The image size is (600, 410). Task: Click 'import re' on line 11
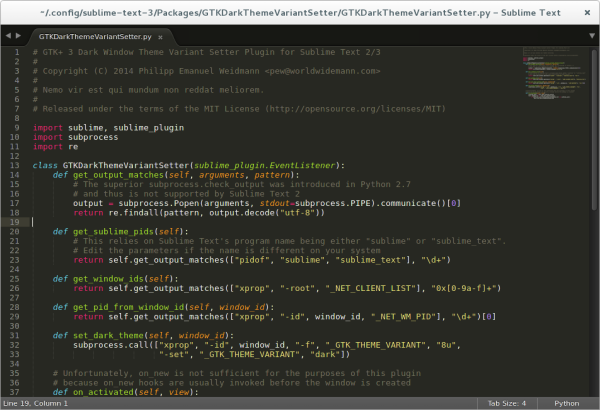tap(55, 147)
